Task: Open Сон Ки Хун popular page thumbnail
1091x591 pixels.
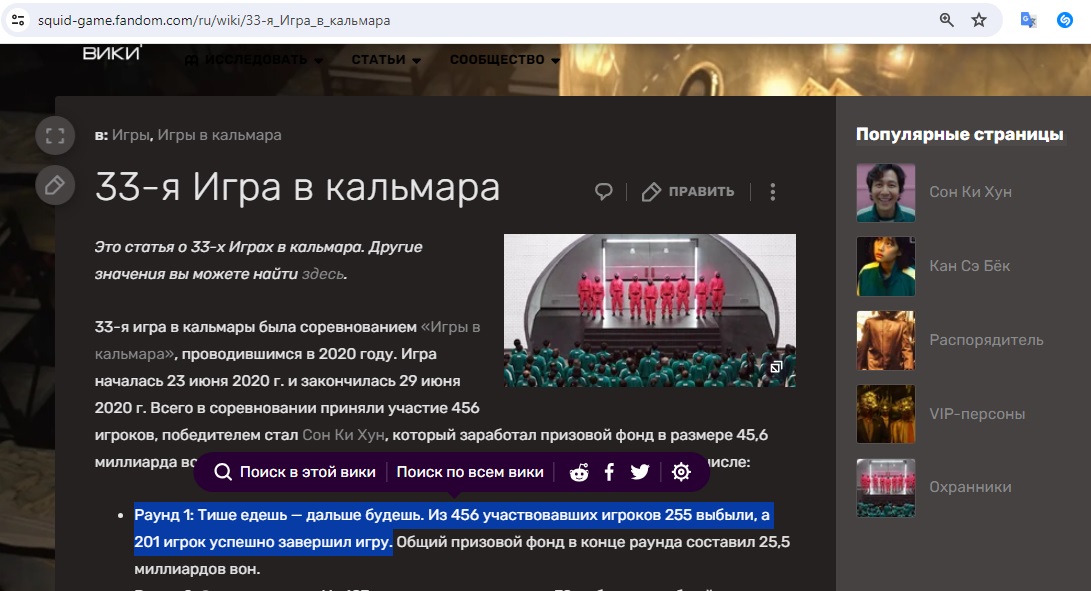Action: click(886, 193)
